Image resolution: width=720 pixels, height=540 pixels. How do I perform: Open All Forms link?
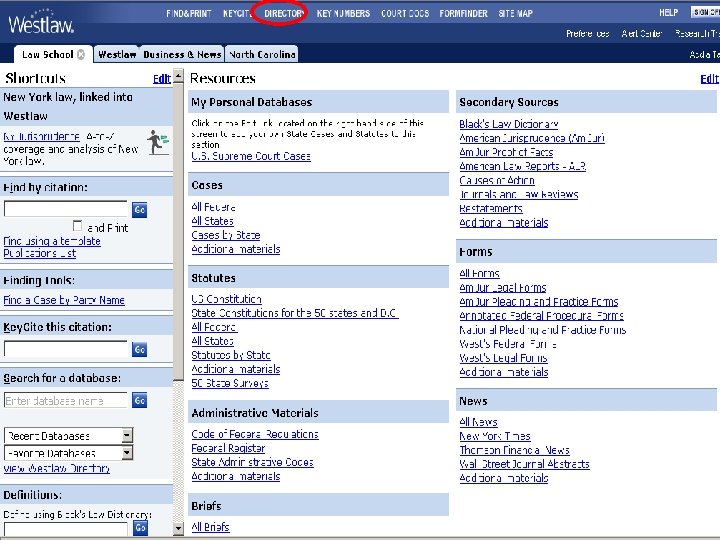(479, 274)
